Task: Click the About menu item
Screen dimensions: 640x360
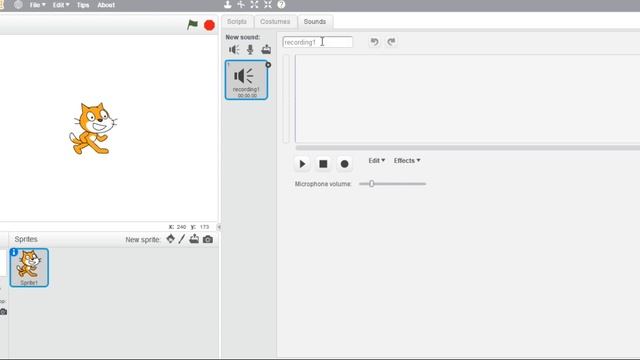Action: point(106,5)
